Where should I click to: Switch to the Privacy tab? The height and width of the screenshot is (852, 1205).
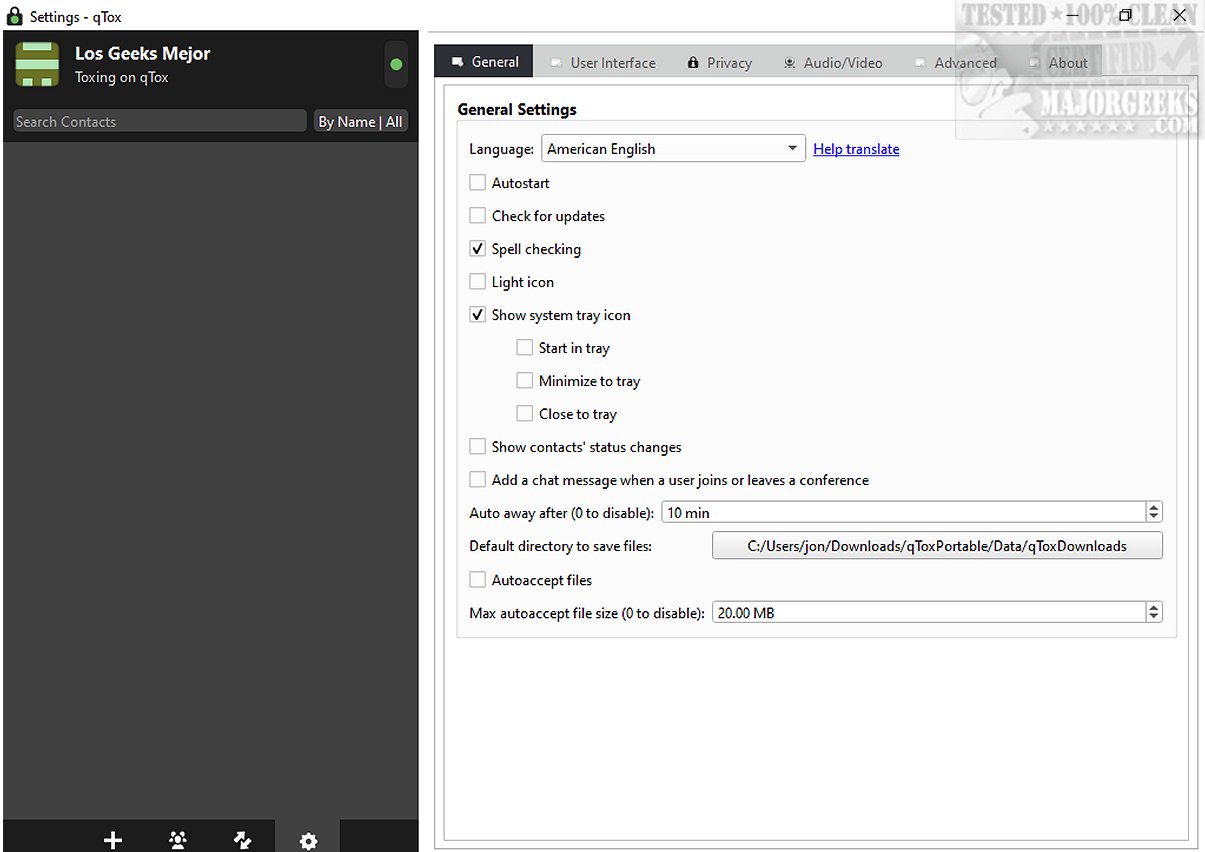tap(719, 63)
